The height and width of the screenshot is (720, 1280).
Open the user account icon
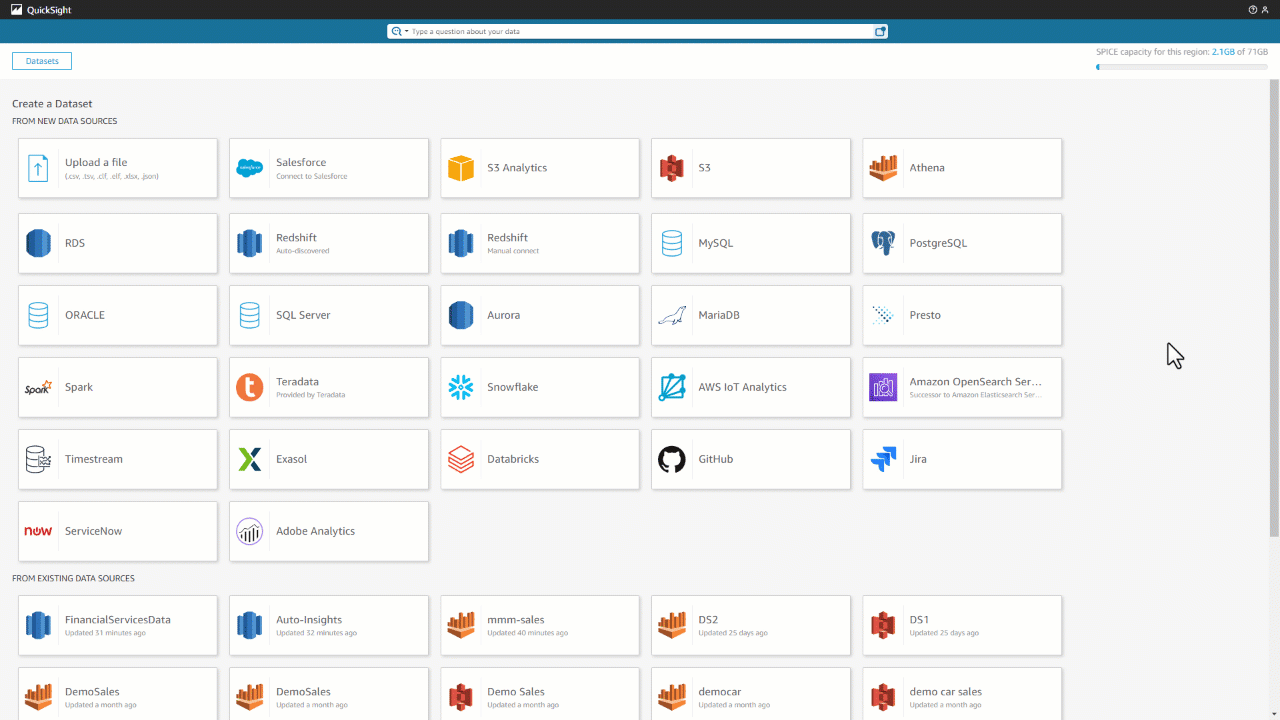[1265, 10]
